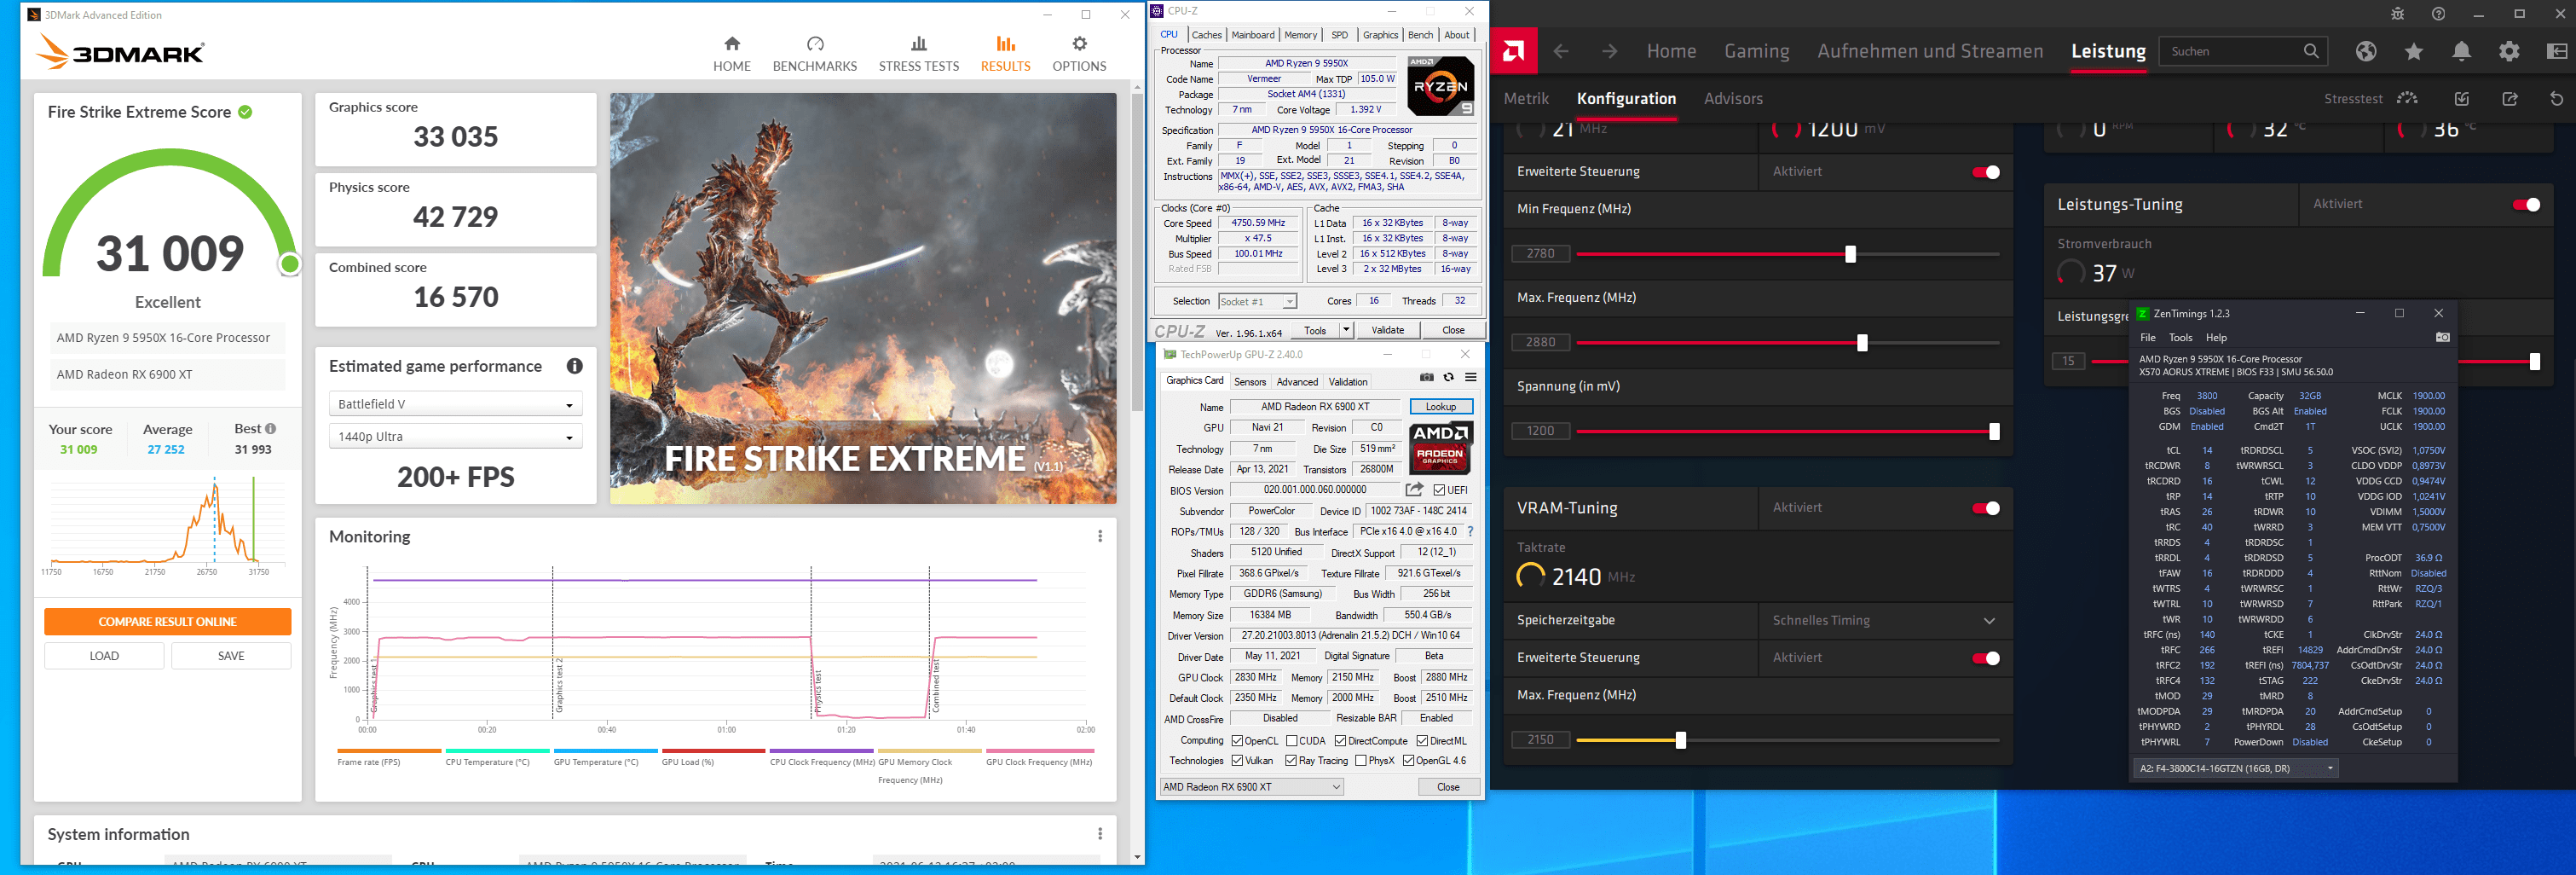
Task: Click the AMD logo in Radeon Software
Action: click(1513, 51)
